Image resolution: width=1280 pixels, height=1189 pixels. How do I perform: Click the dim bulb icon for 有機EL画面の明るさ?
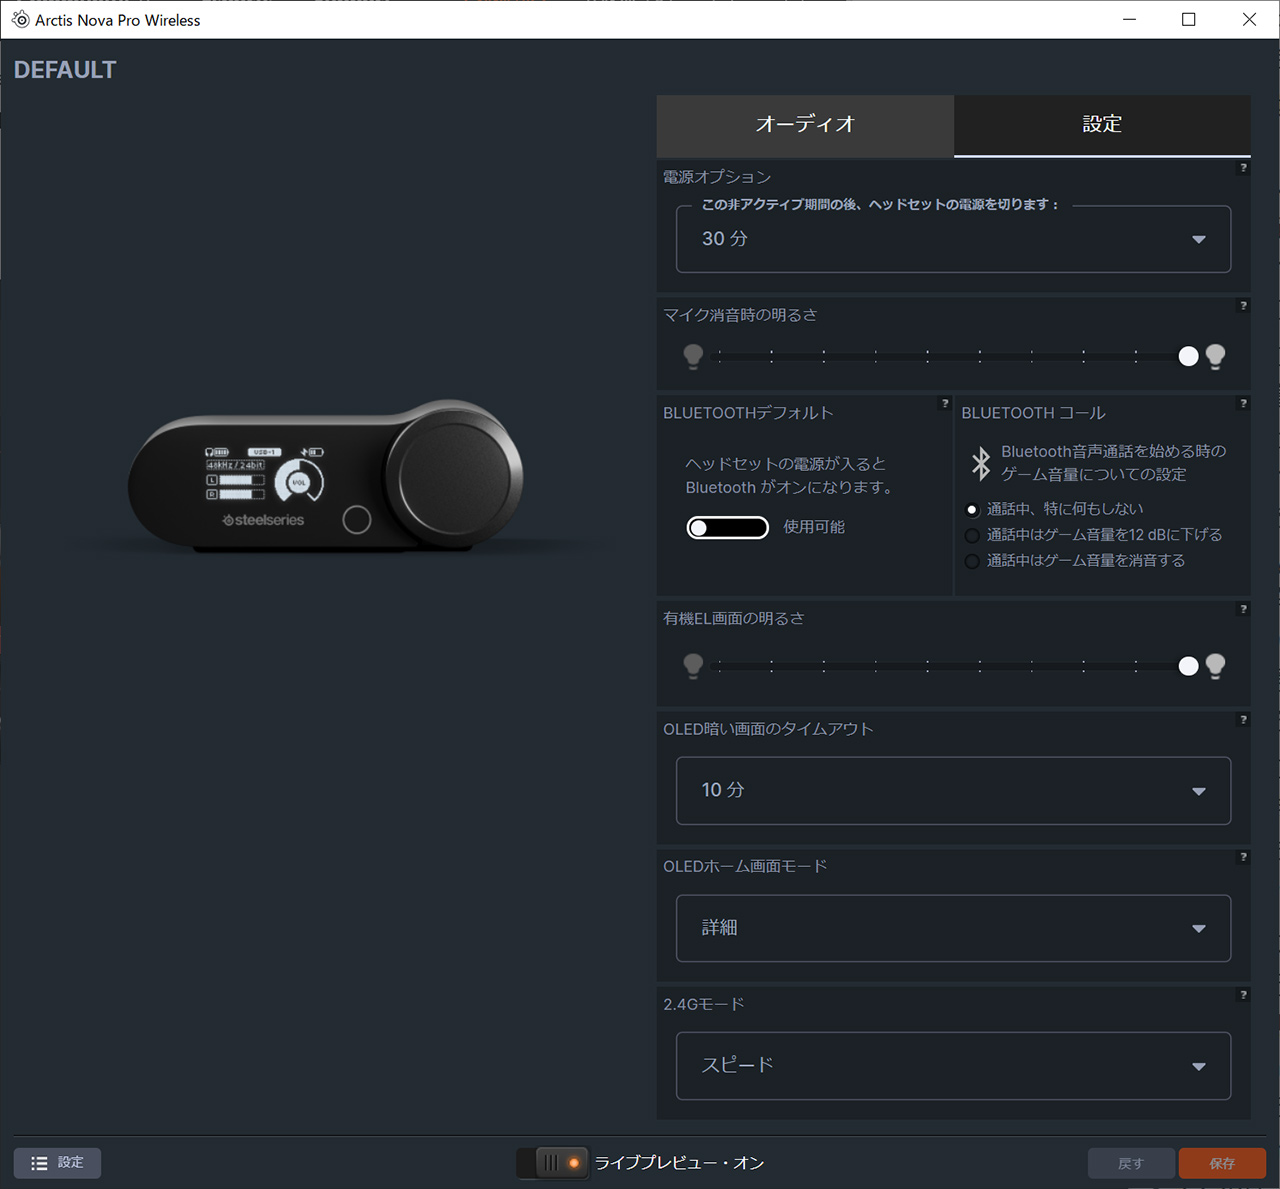point(693,666)
